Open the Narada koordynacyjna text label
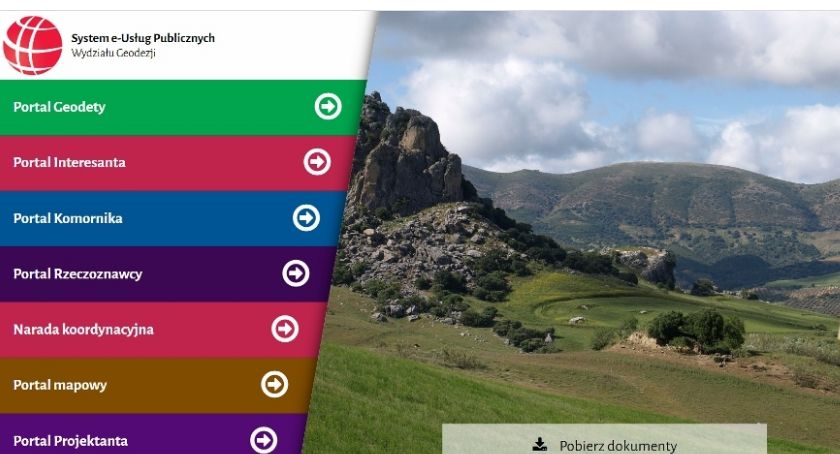Viewport: 840px width, 454px height. (84, 330)
